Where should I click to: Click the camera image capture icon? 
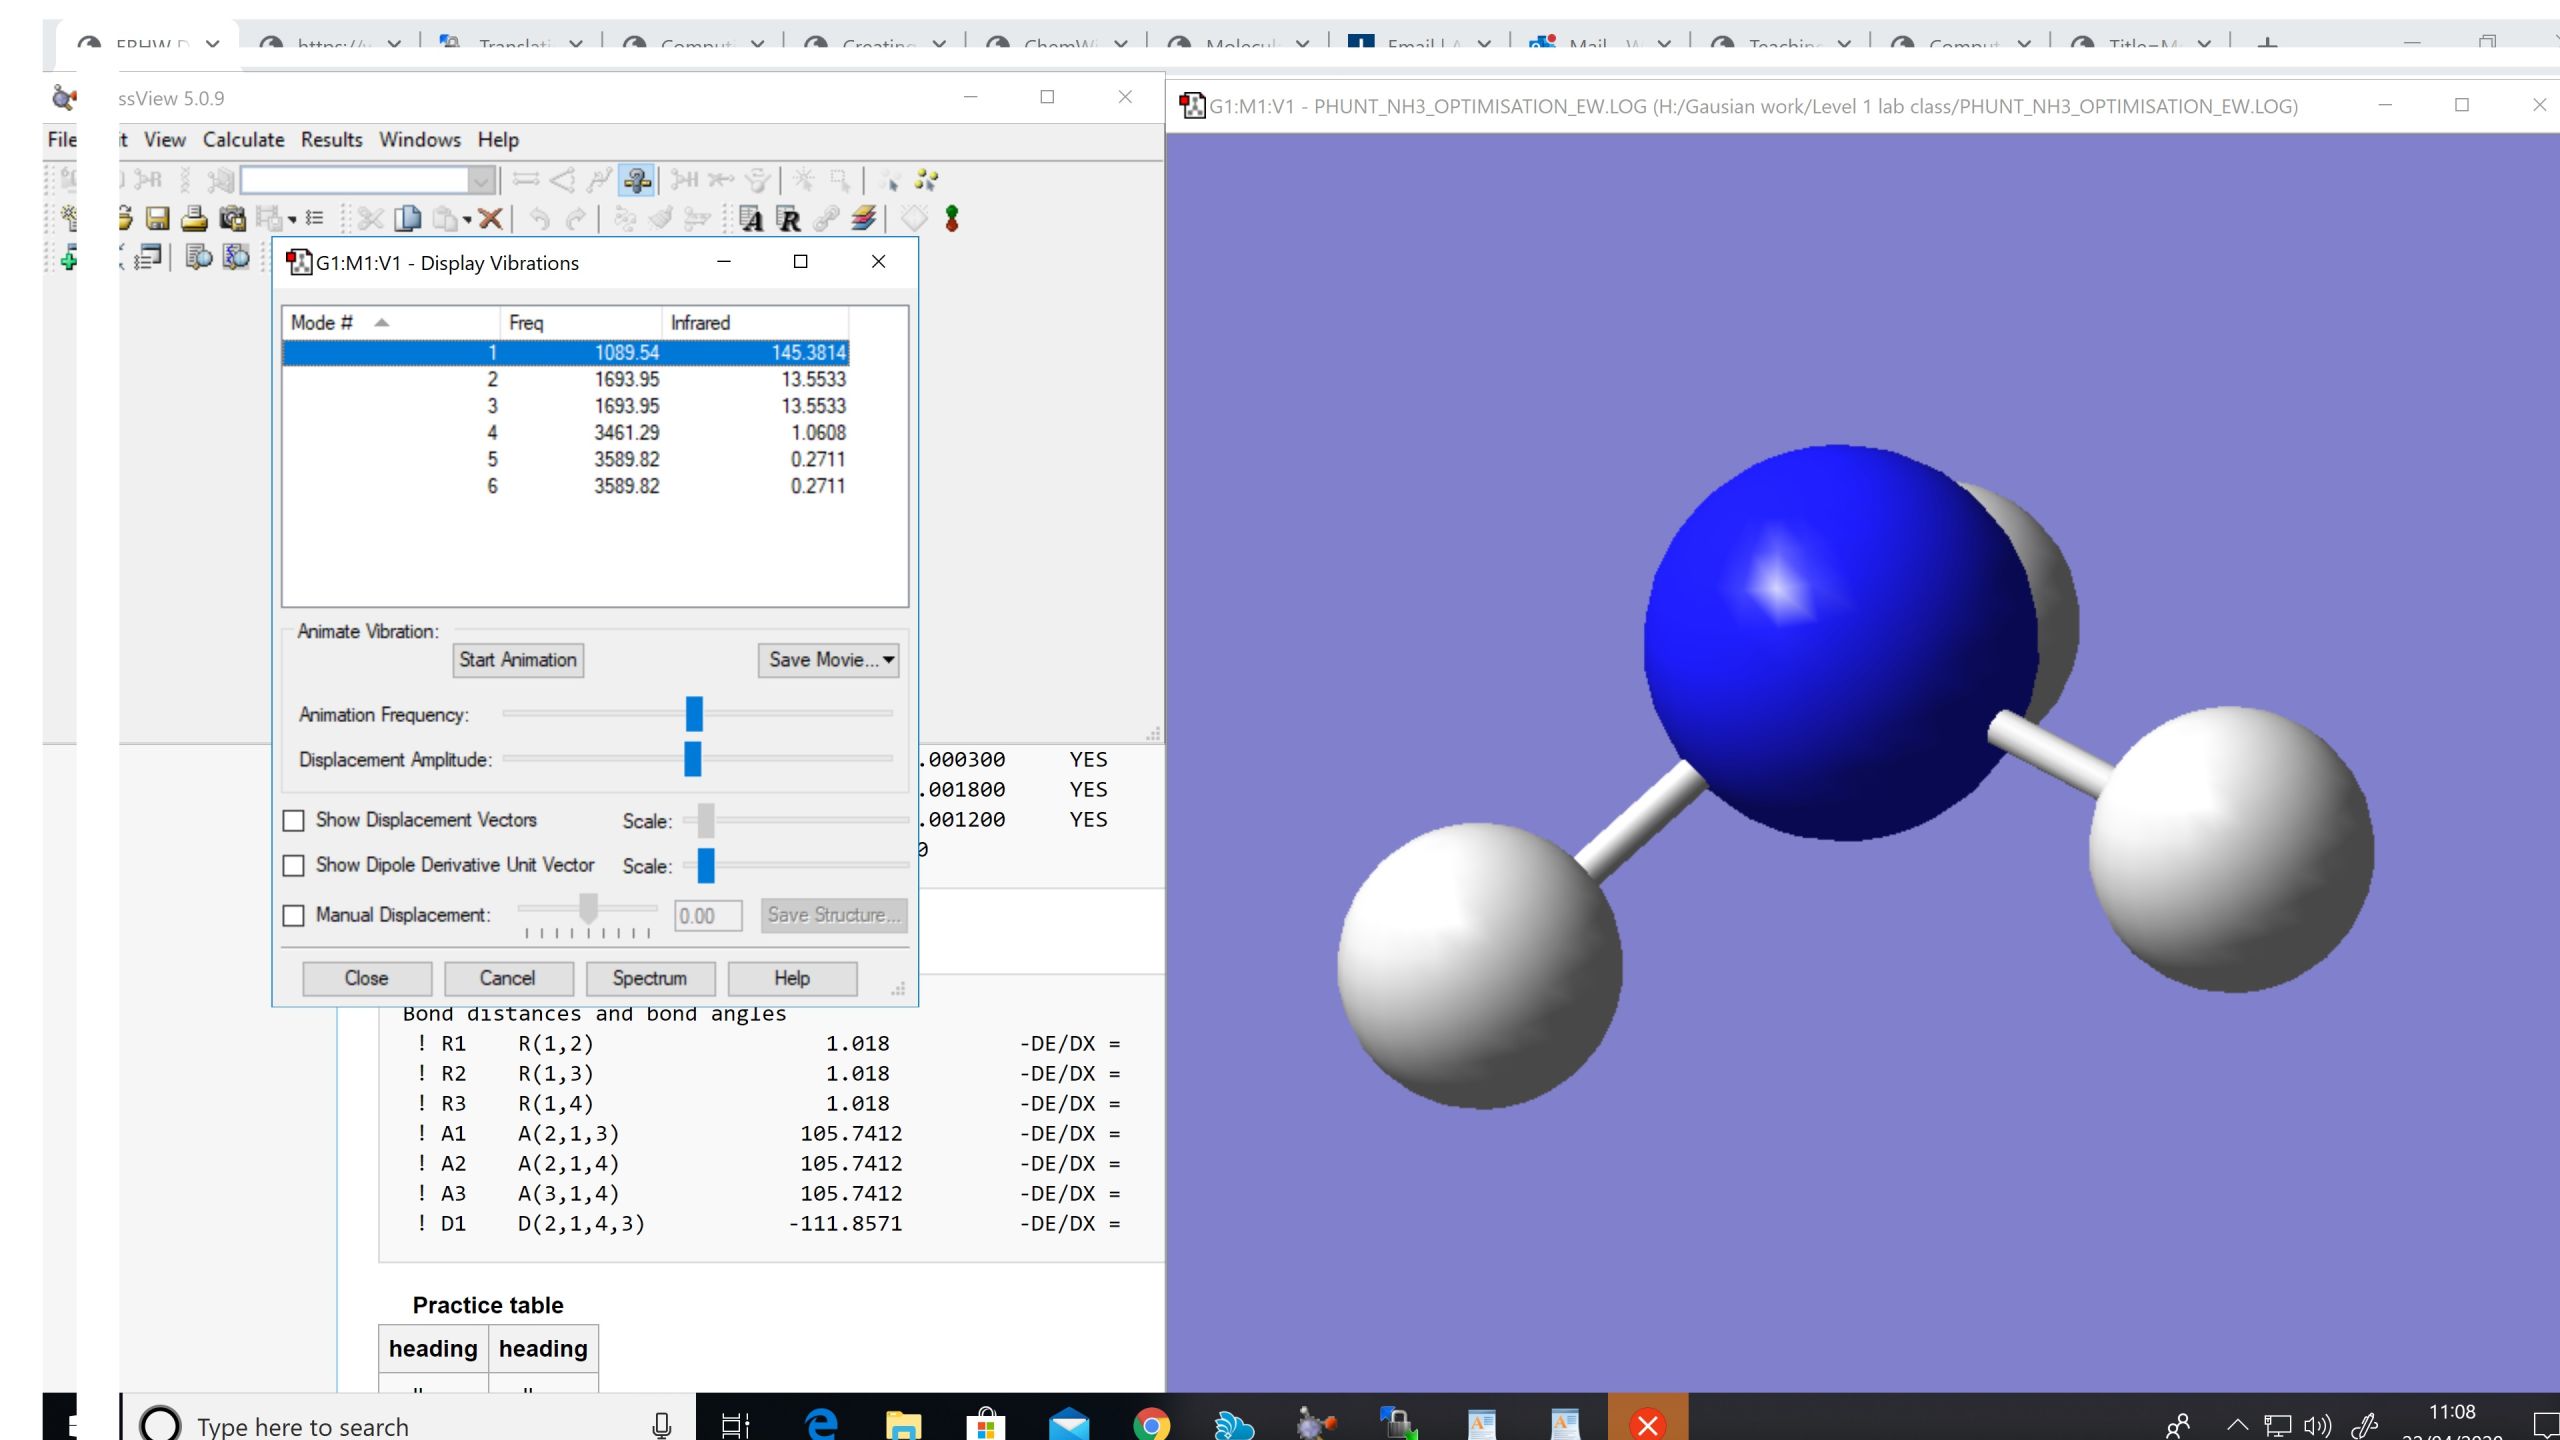coord(232,218)
